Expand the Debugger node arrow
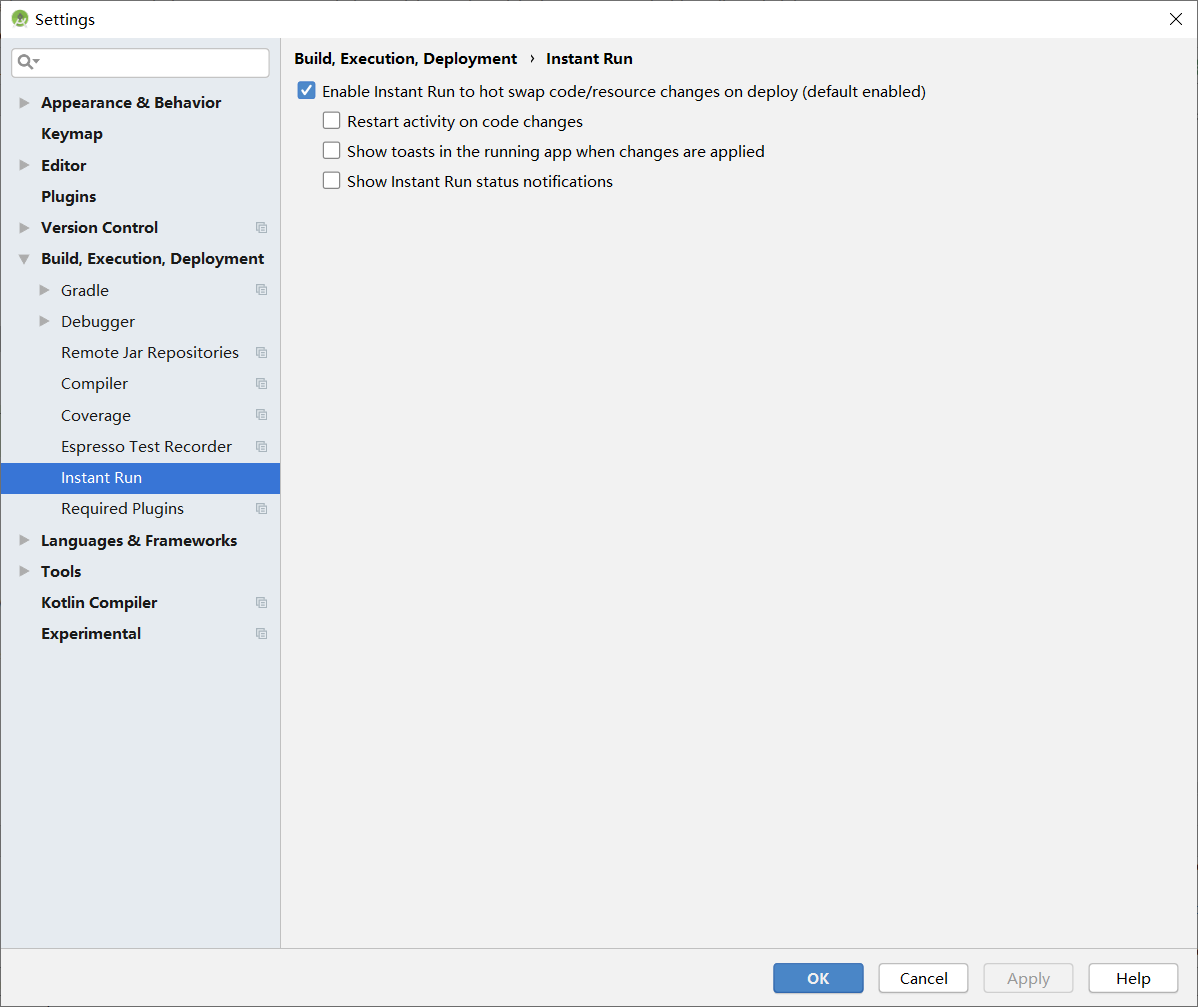Viewport: 1198px width, 1007px height. (x=44, y=322)
